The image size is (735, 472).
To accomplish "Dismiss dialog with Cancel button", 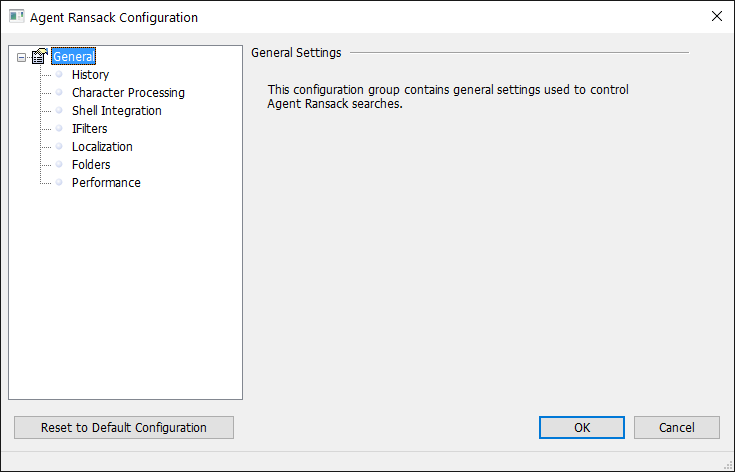I will tap(677, 427).
